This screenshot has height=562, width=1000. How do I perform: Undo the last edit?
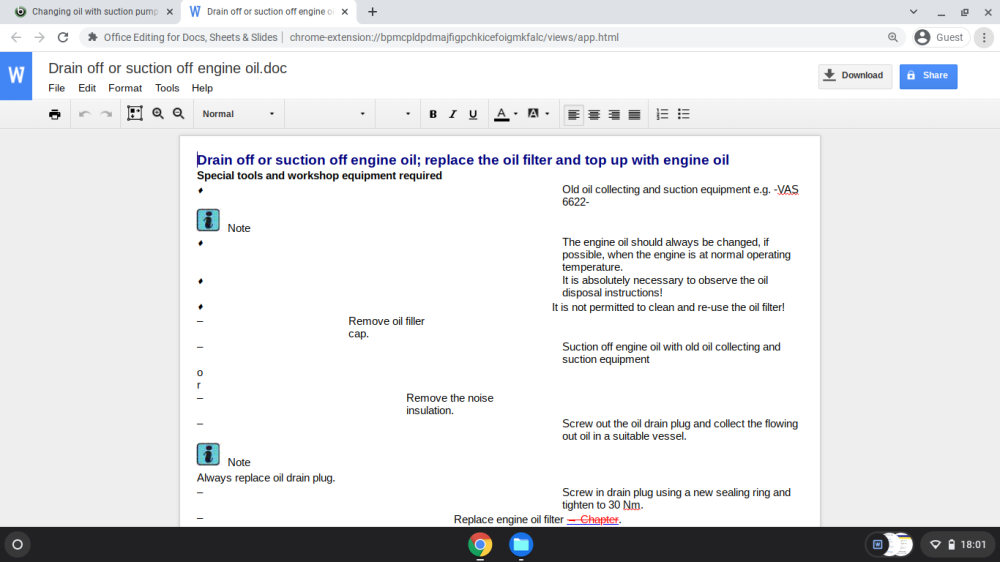point(84,114)
